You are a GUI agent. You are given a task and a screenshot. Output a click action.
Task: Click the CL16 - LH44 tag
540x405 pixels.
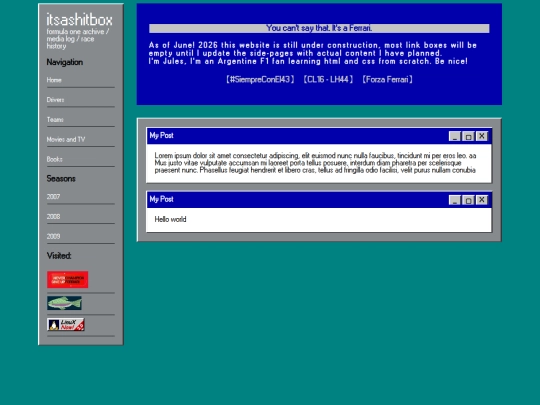click(x=328, y=80)
